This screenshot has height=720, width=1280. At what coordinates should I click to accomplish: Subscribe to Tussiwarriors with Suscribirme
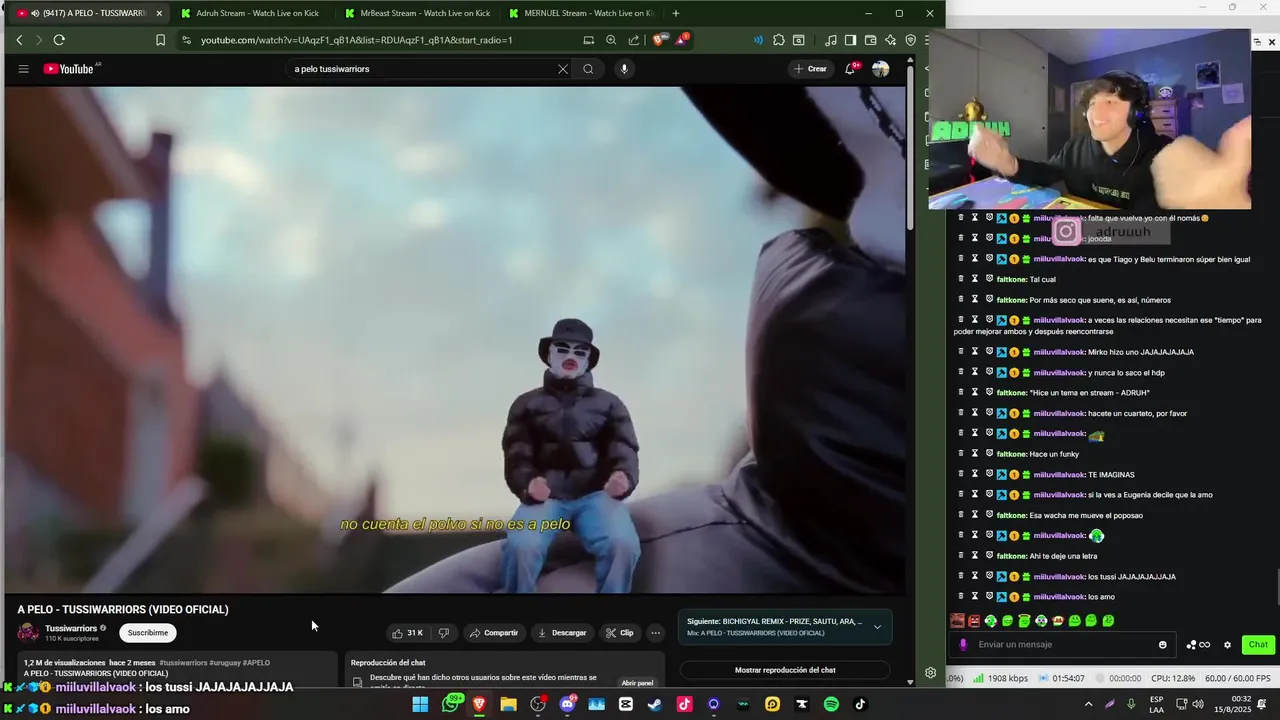pyautogui.click(x=148, y=633)
